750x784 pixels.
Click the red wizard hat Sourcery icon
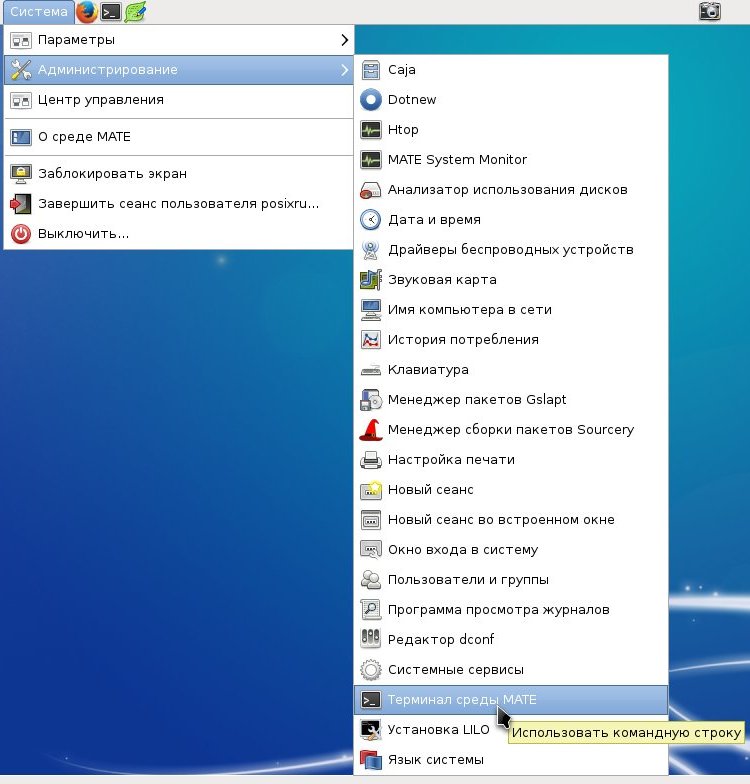coord(370,430)
